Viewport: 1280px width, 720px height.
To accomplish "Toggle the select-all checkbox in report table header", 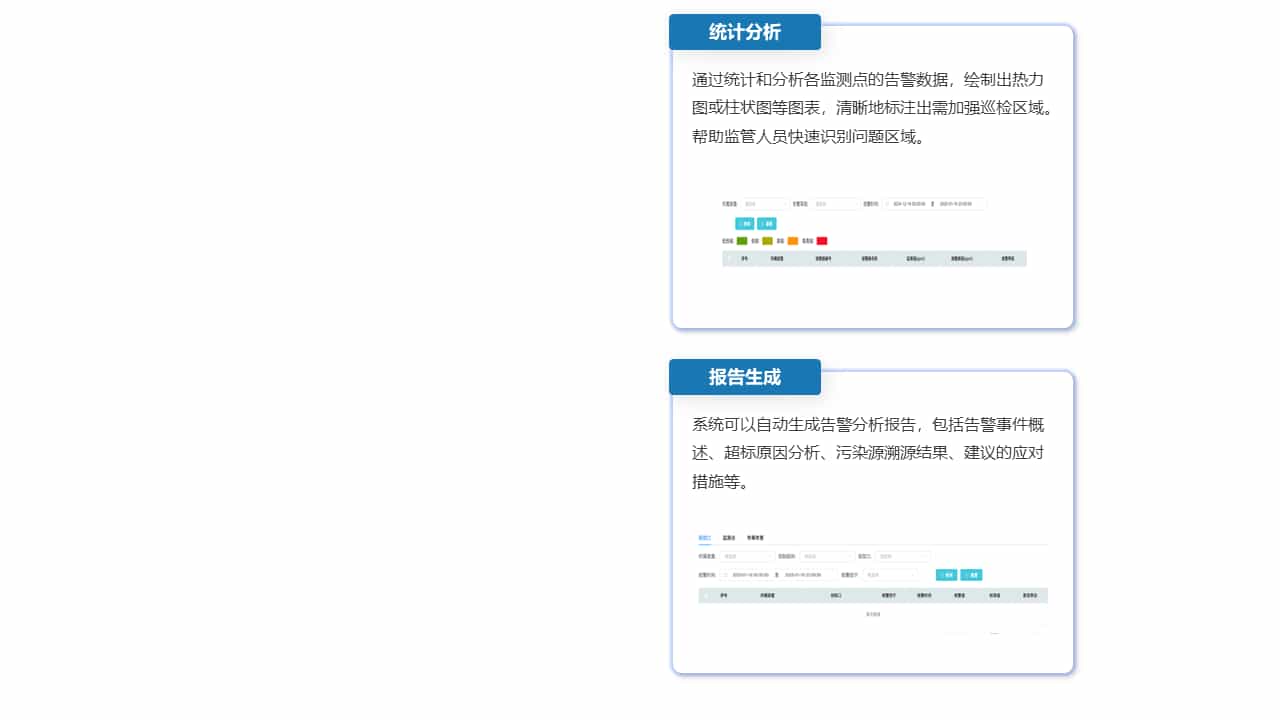I will (706, 596).
